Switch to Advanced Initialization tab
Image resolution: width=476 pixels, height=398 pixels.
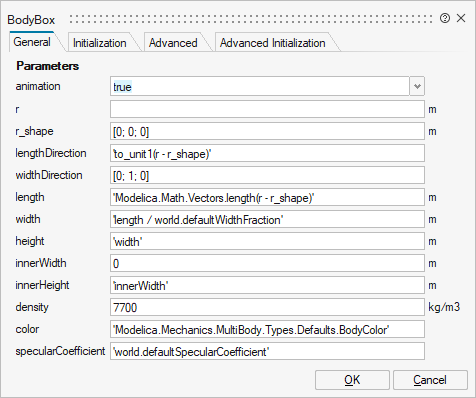pos(272,43)
